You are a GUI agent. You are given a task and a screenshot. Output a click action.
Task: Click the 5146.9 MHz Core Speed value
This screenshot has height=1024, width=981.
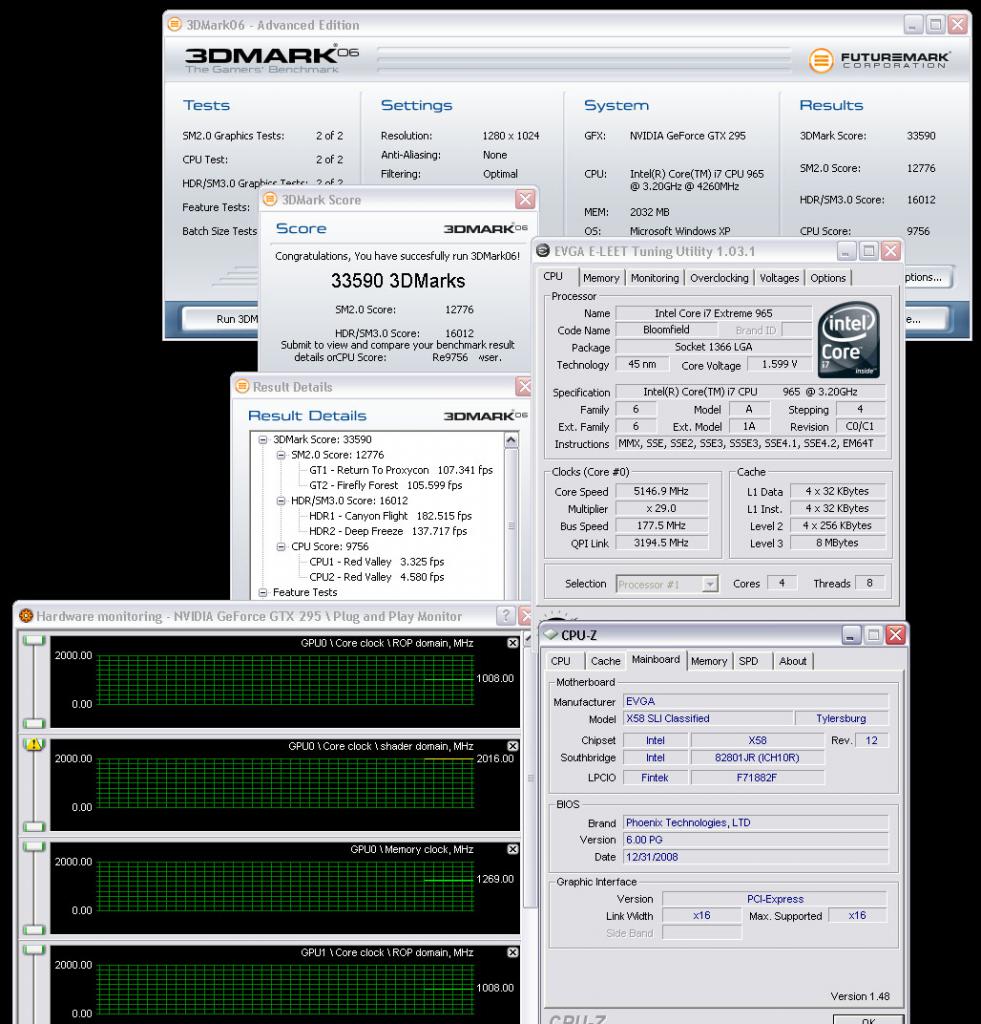pyautogui.click(x=661, y=491)
